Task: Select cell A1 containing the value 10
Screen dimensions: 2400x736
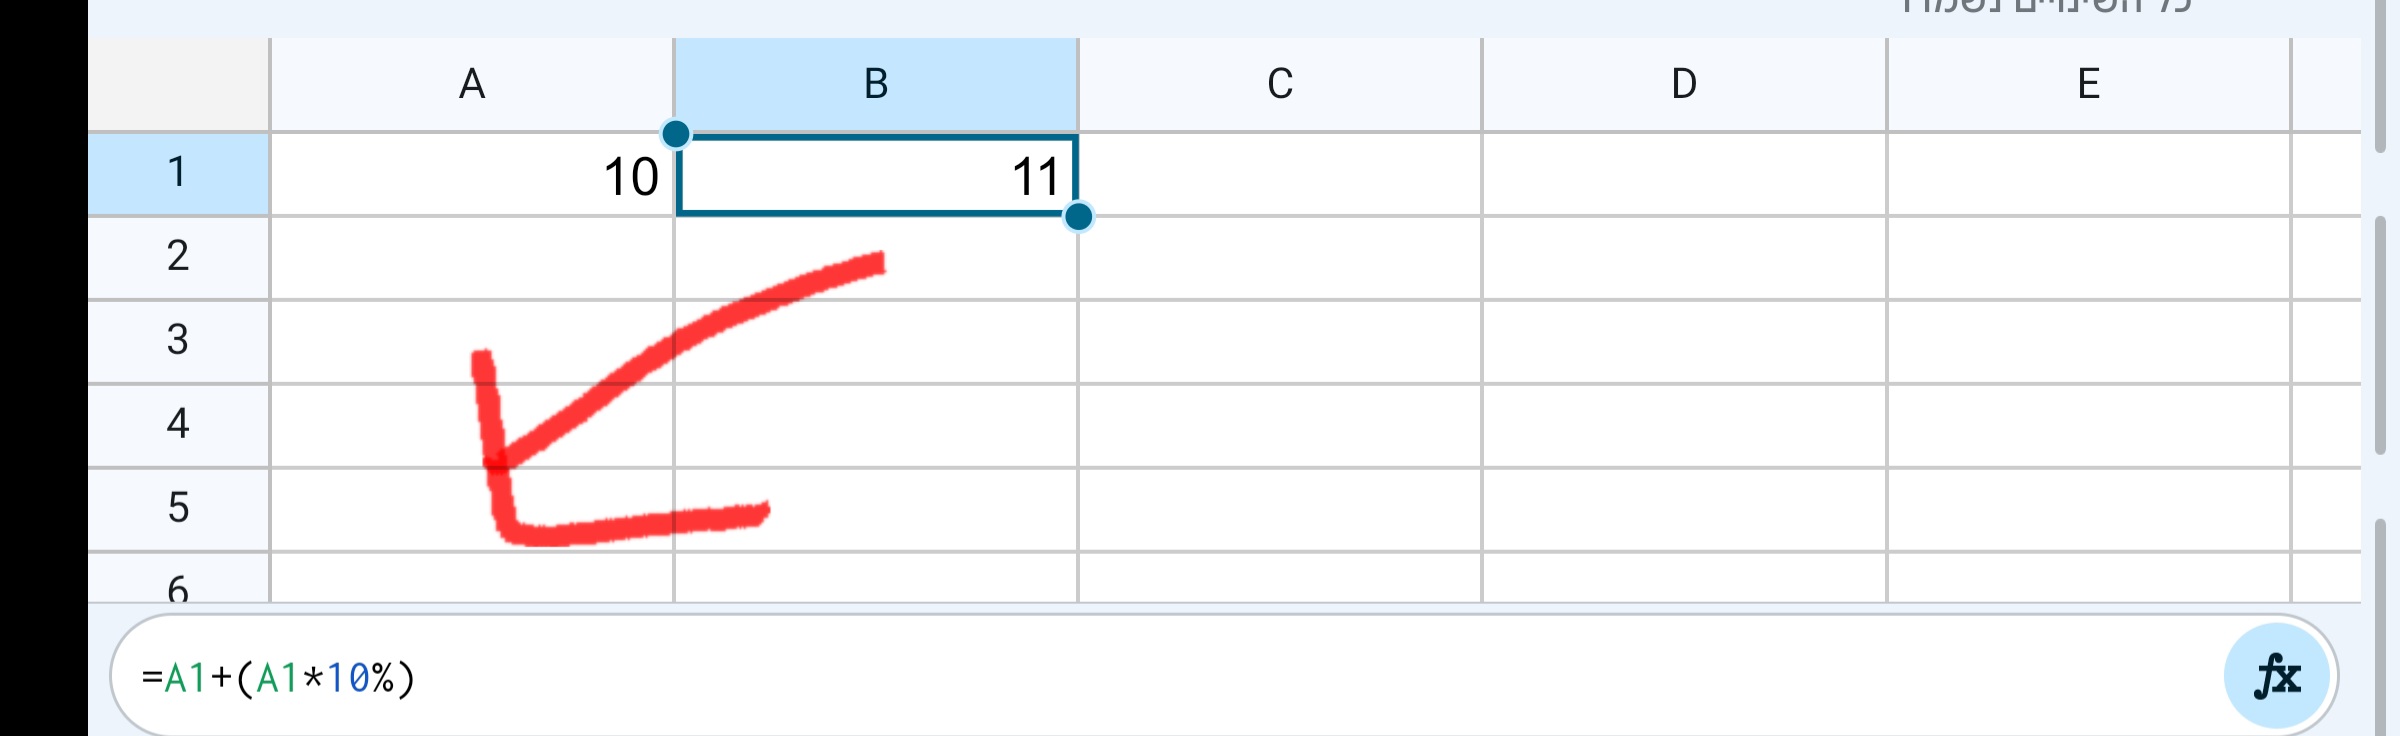Action: [470, 173]
